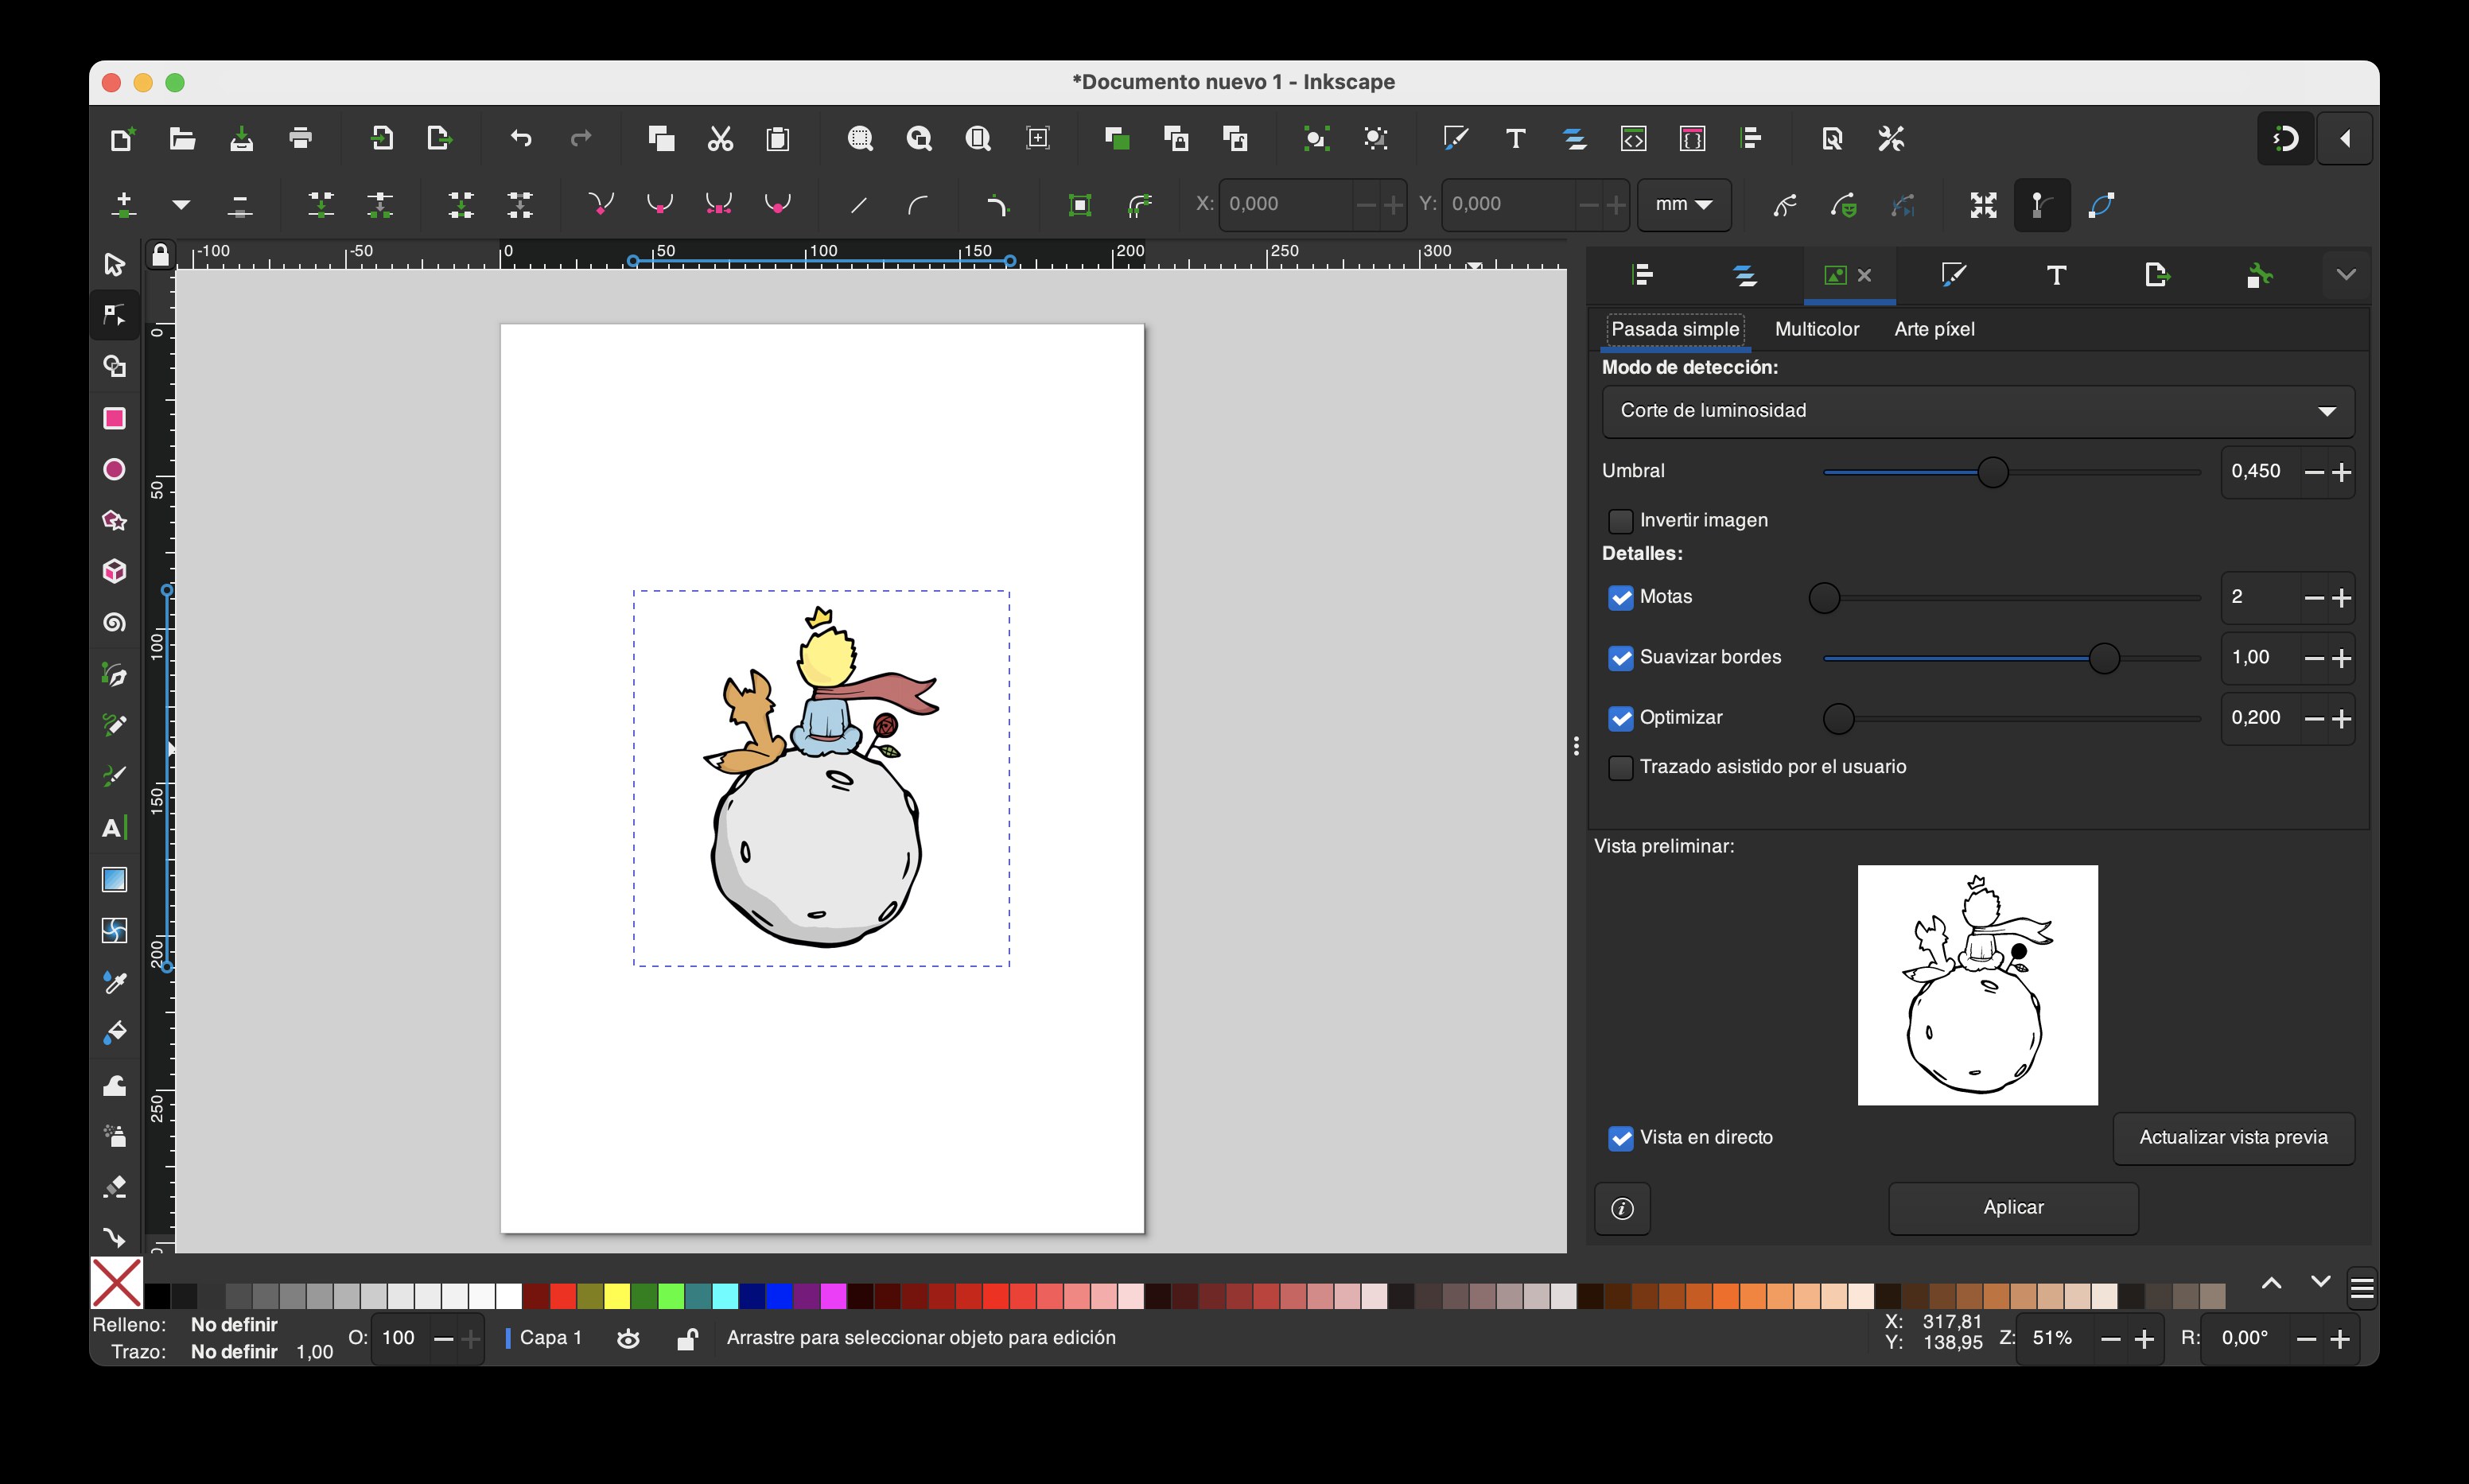Click the Print document icon
The width and height of the screenshot is (2469, 1484).
click(x=300, y=138)
